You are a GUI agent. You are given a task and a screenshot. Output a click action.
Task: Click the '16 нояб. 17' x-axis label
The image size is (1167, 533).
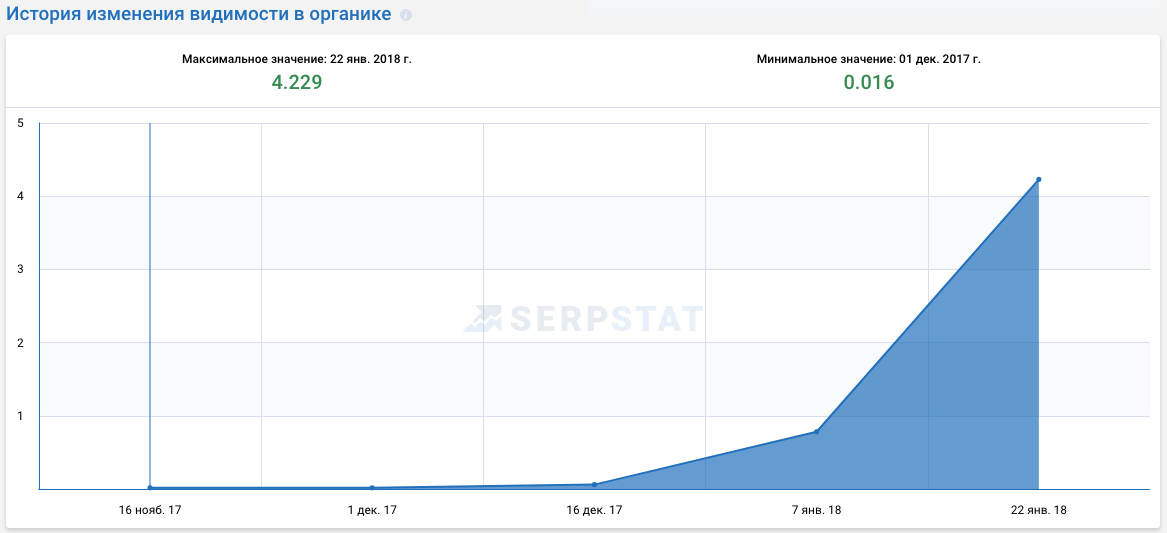coord(150,510)
